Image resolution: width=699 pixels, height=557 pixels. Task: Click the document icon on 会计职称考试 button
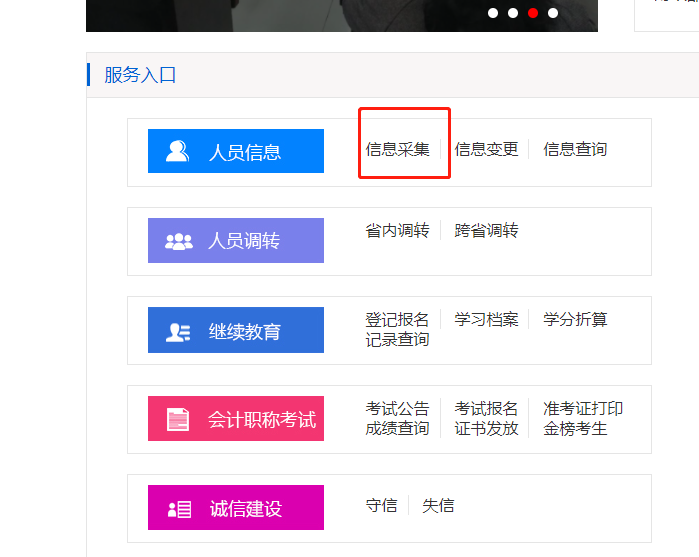coord(178,419)
